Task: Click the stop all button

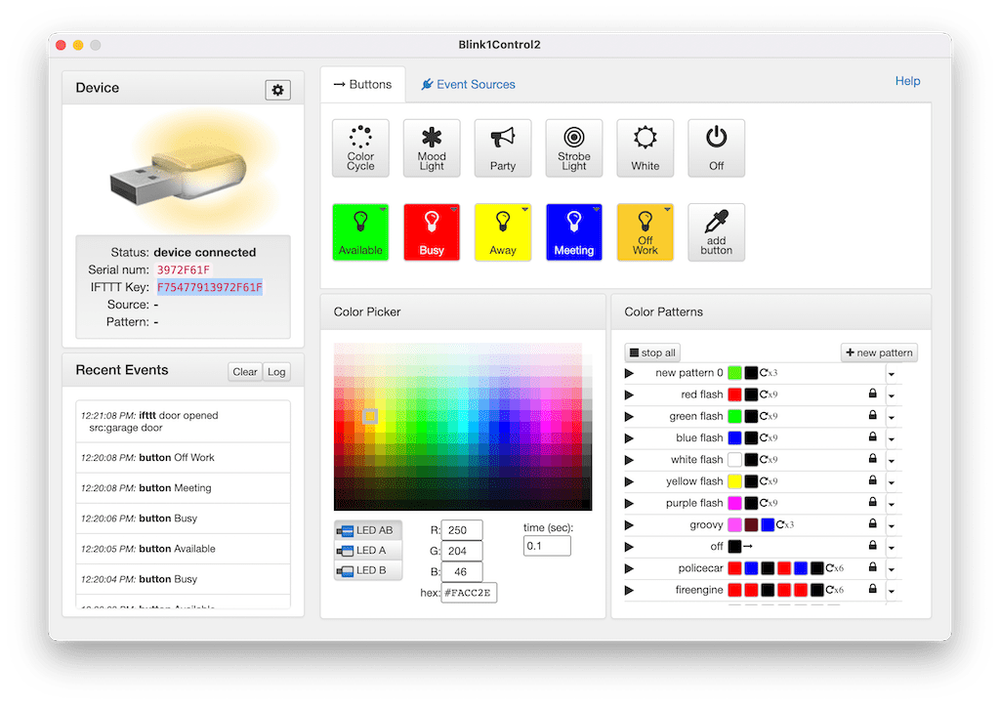Action: [652, 353]
